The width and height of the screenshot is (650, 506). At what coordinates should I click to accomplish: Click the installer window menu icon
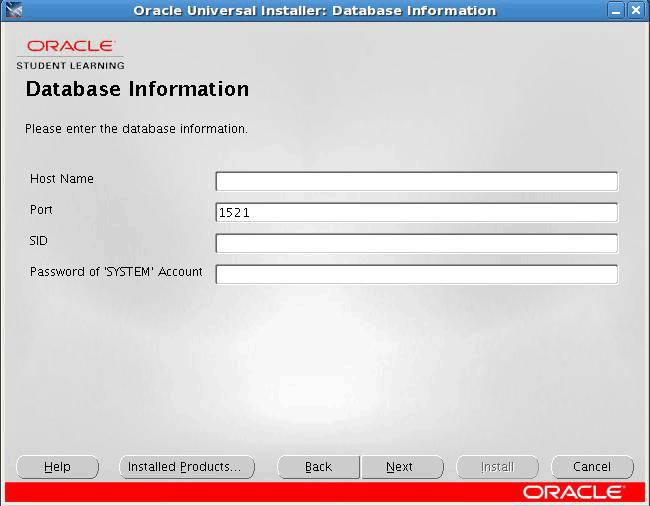(14, 10)
